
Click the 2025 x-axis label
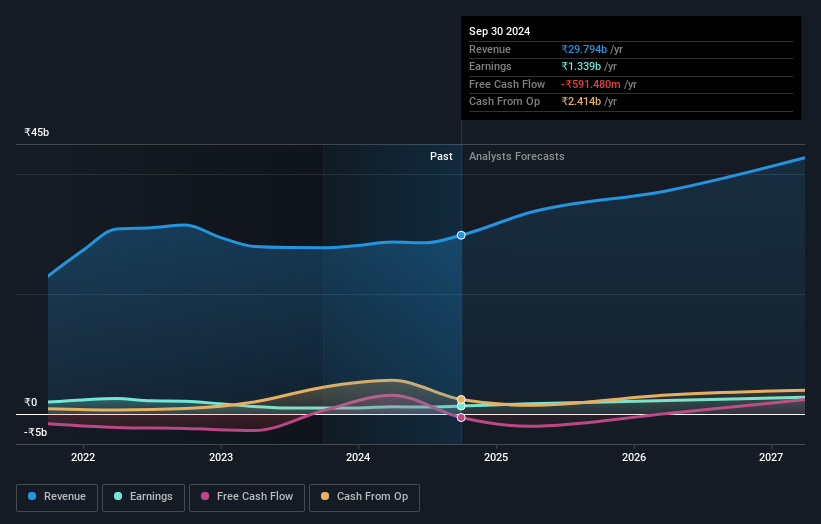496,458
